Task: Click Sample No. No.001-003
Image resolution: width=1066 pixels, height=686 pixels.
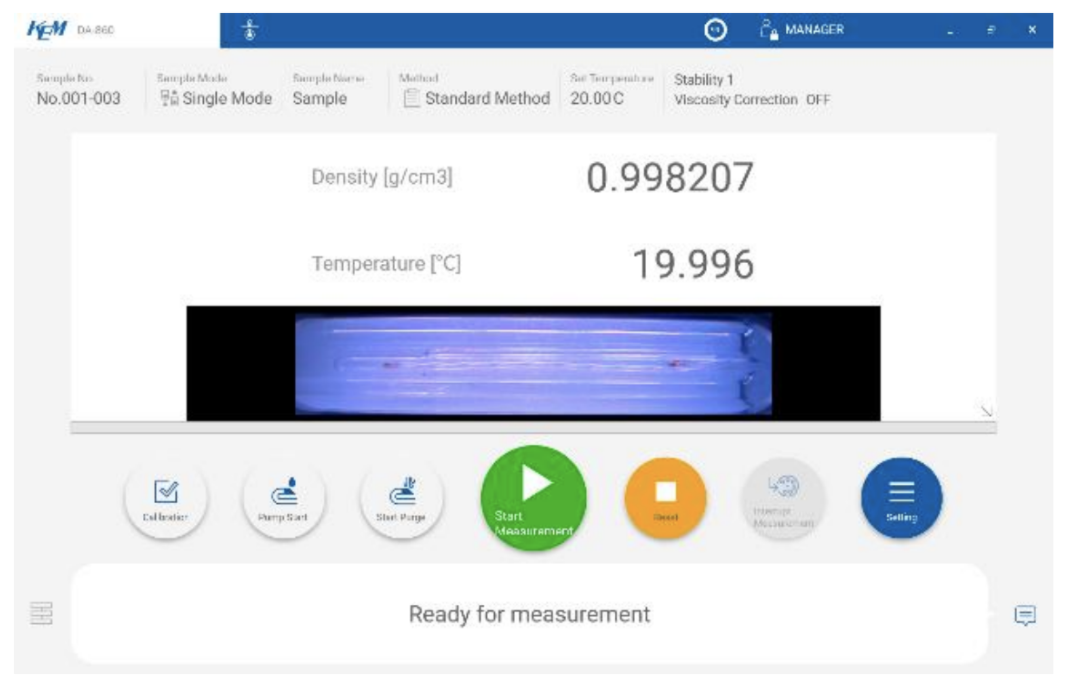Action: pos(78,98)
